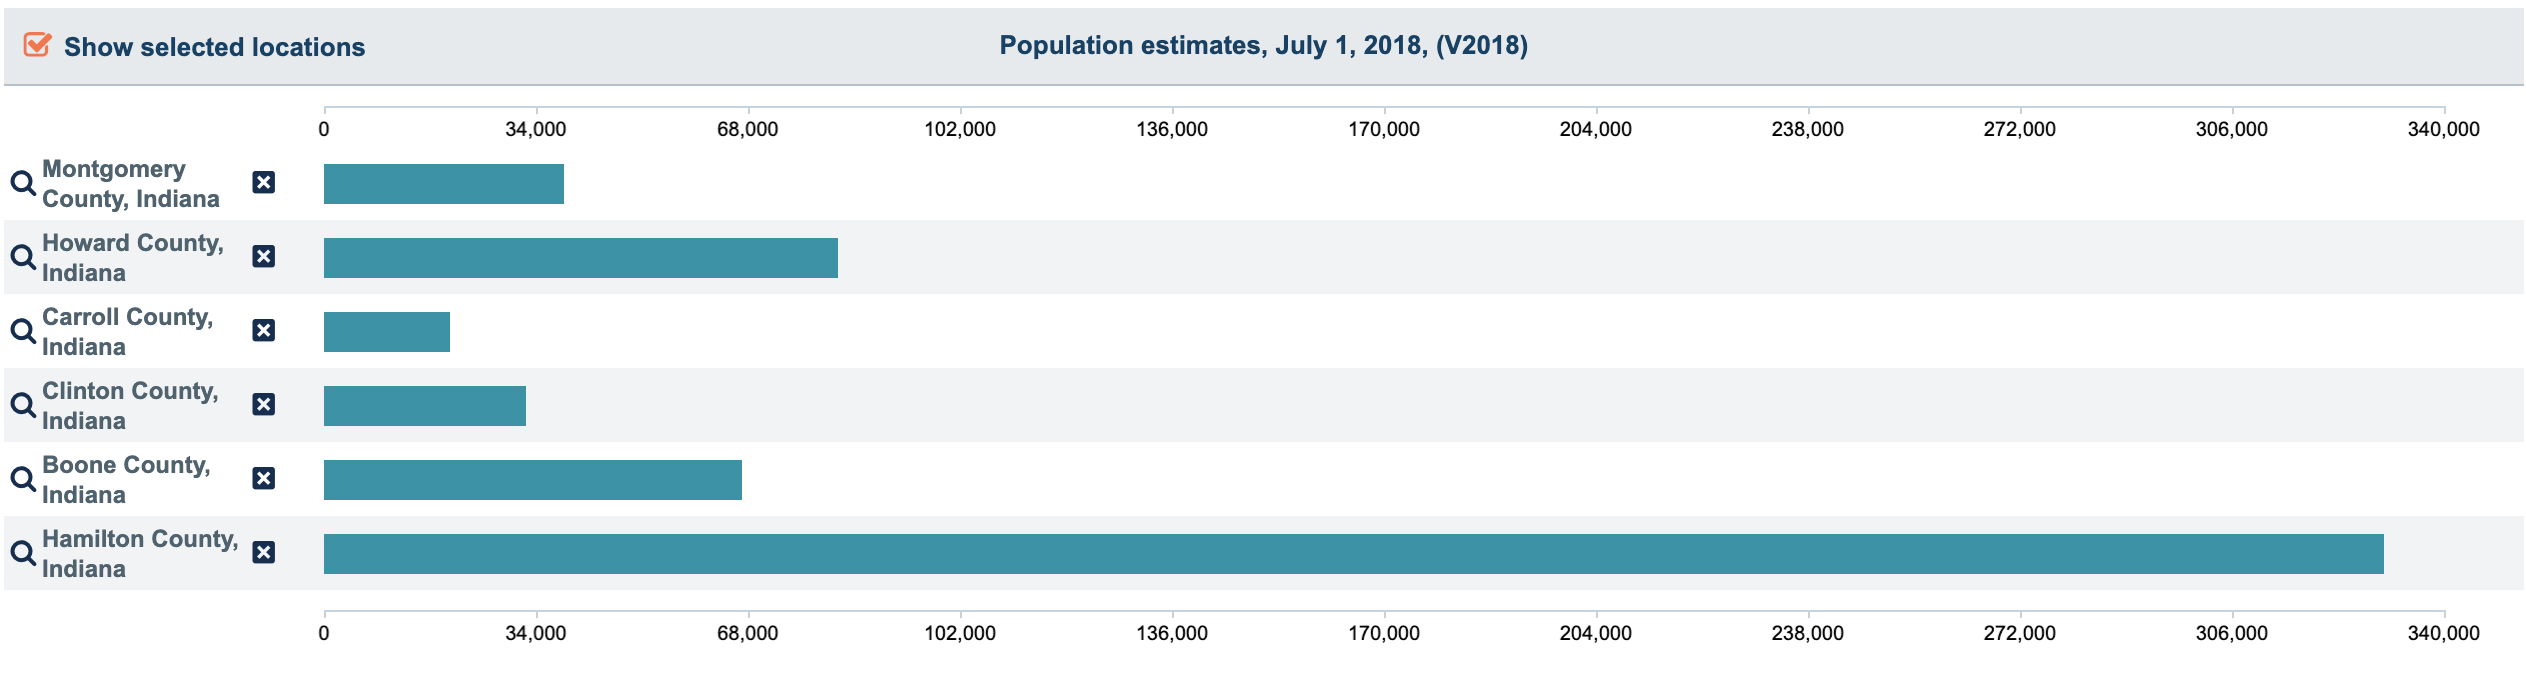
Task: Click the magnifier icon for Hamilton County
Action: coord(23,553)
